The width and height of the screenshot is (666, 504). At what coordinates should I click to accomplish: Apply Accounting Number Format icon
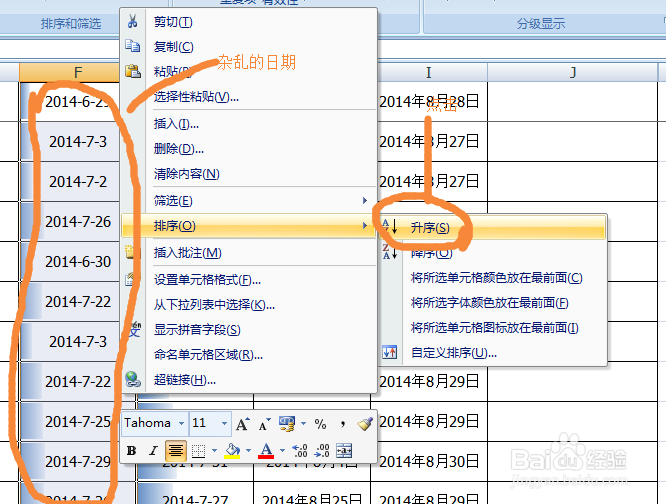tap(287, 424)
